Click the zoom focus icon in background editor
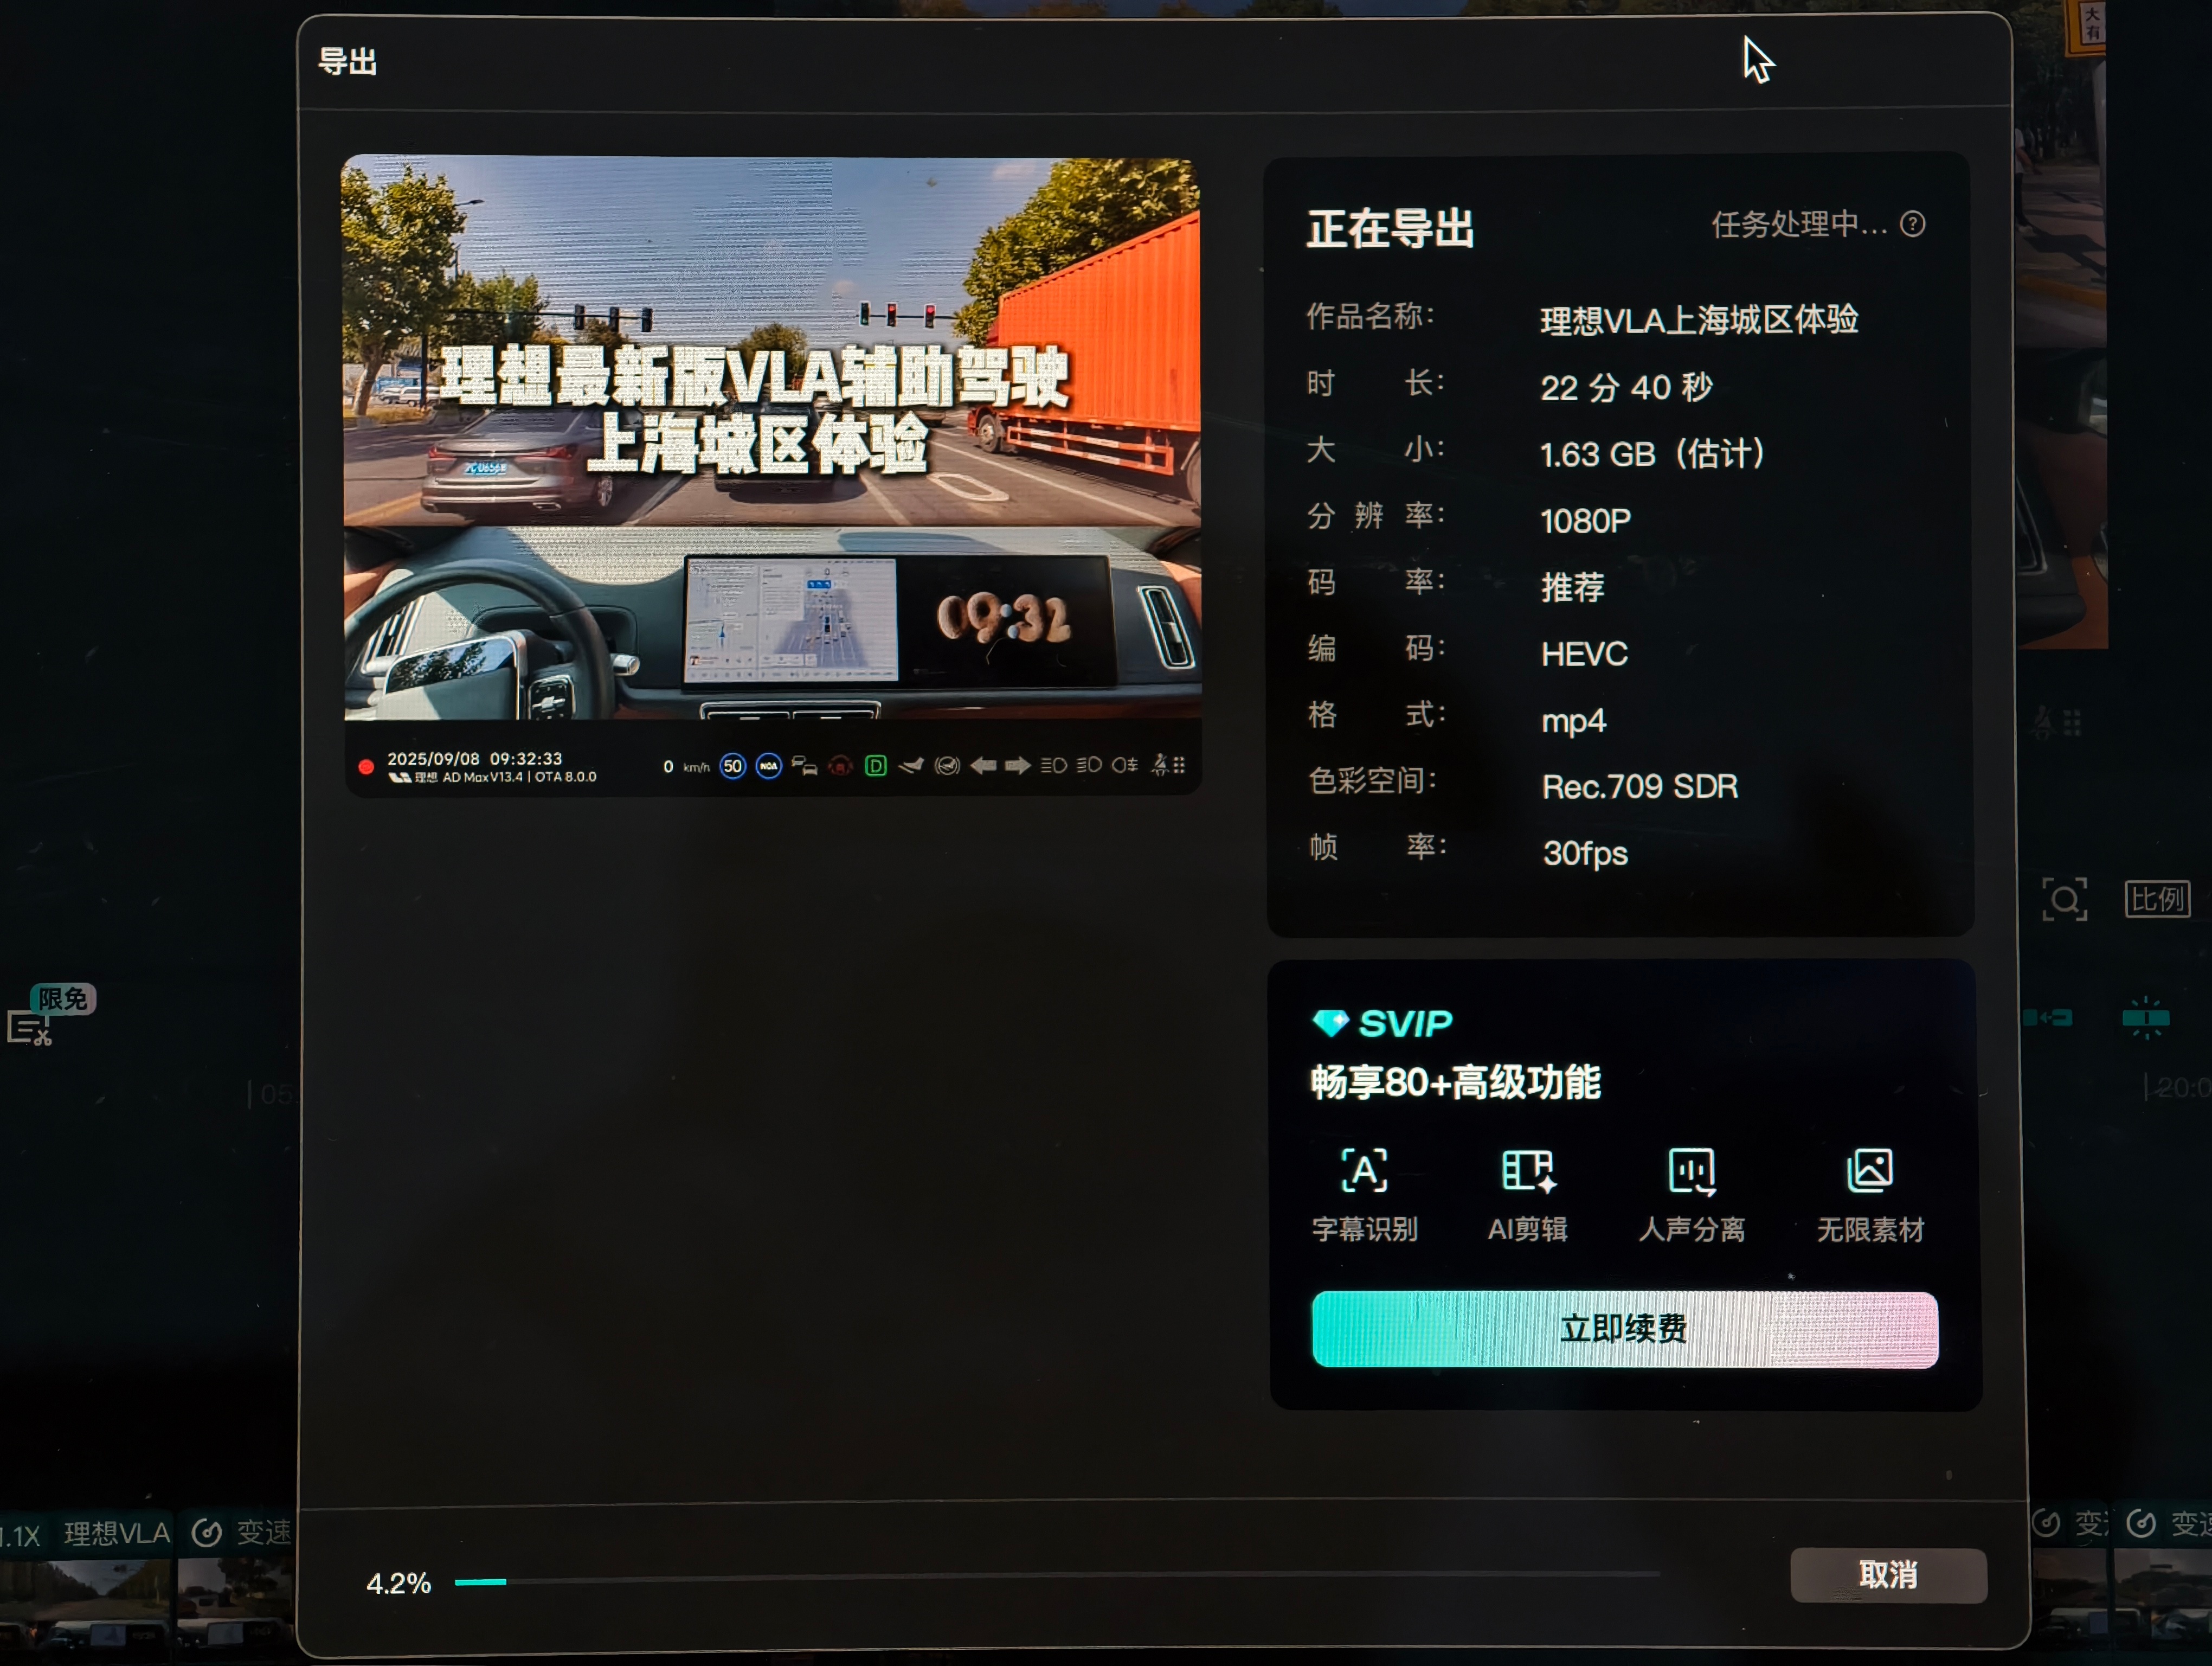The height and width of the screenshot is (1666, 2212). (x=2064, y=899)
